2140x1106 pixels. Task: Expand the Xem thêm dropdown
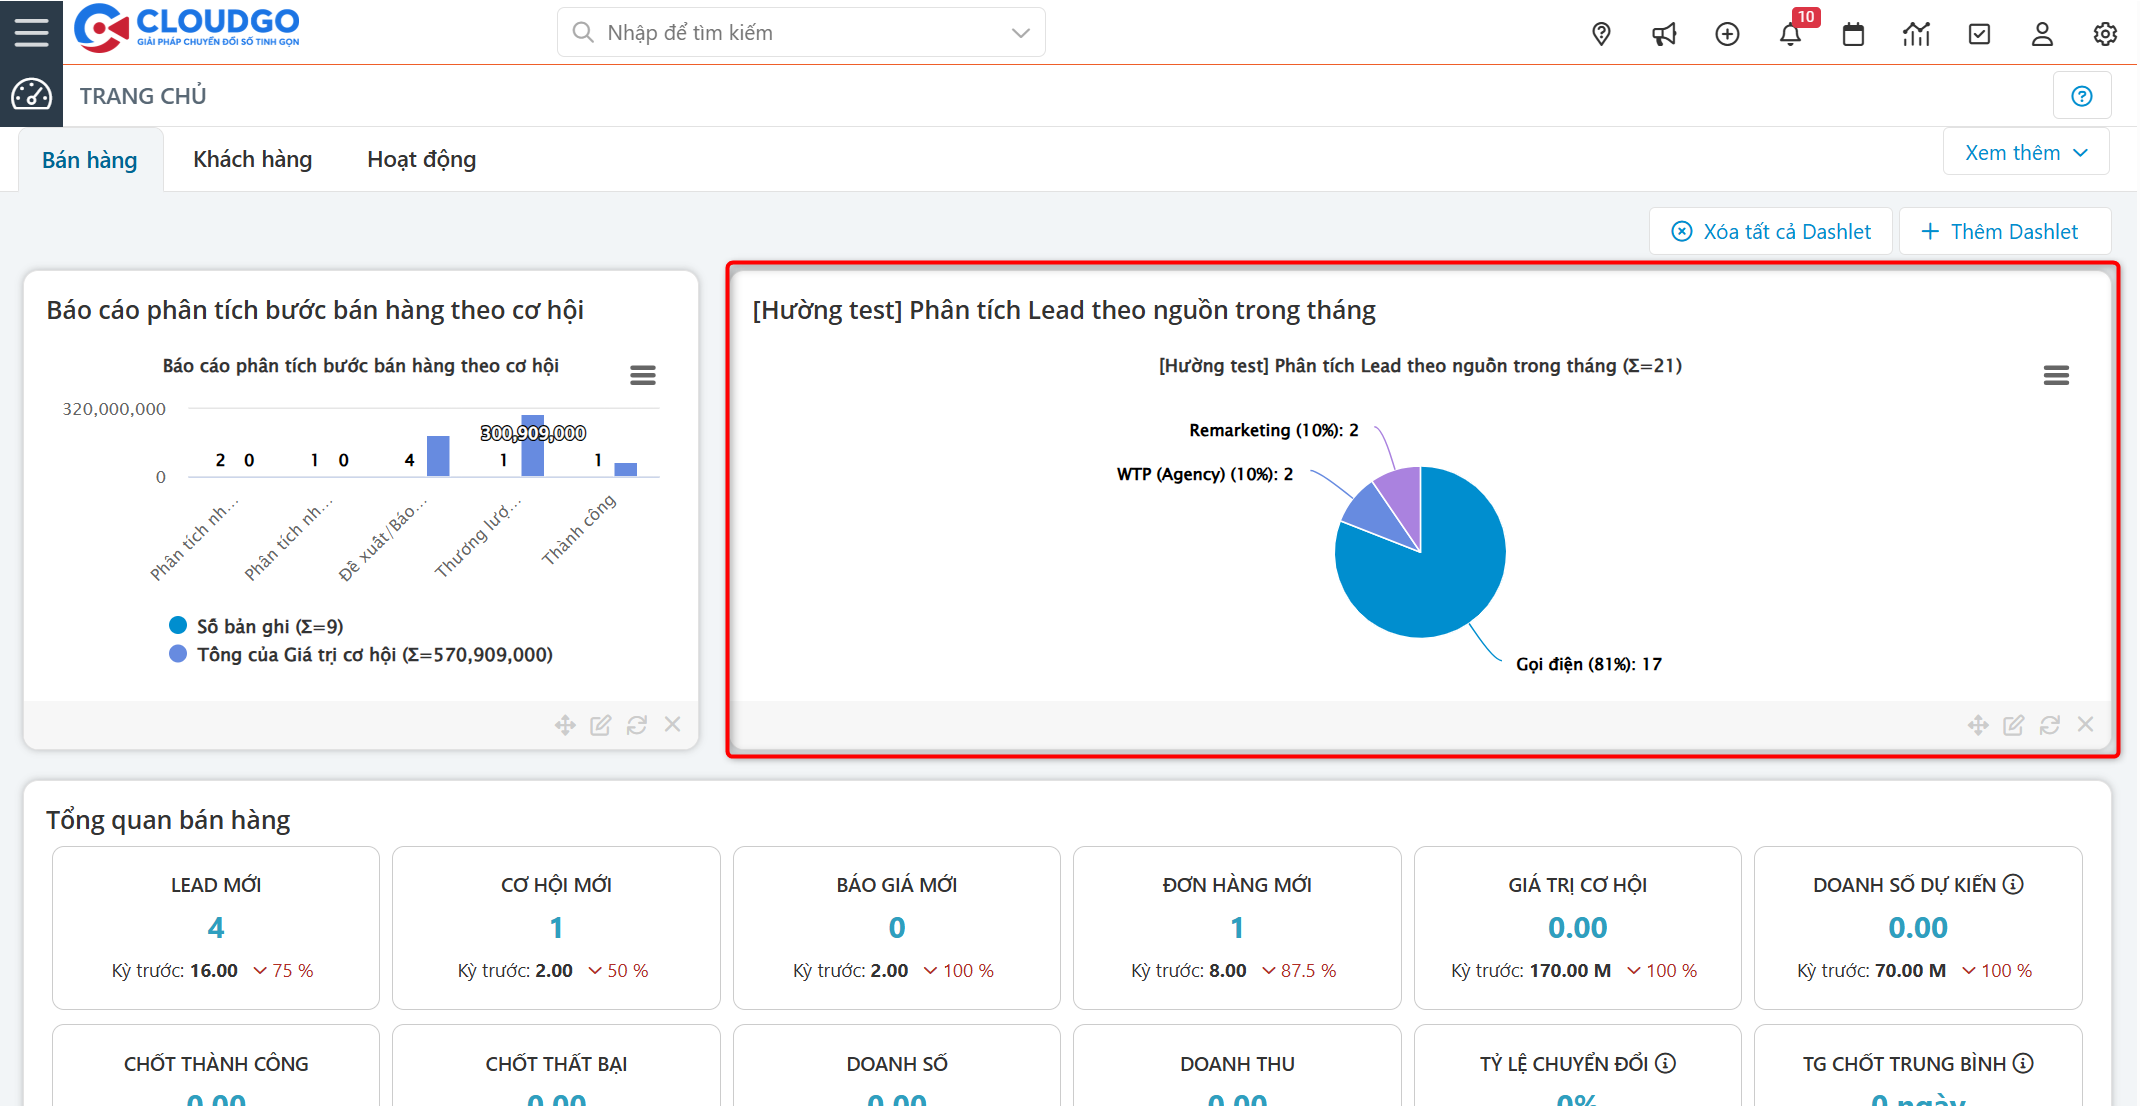point(2026,153)
